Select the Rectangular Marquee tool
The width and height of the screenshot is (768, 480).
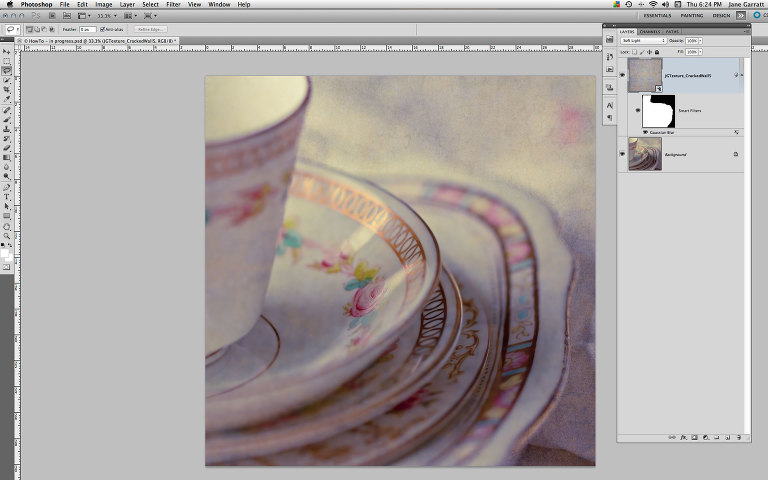pyautogui.click(x=7, y=61)
